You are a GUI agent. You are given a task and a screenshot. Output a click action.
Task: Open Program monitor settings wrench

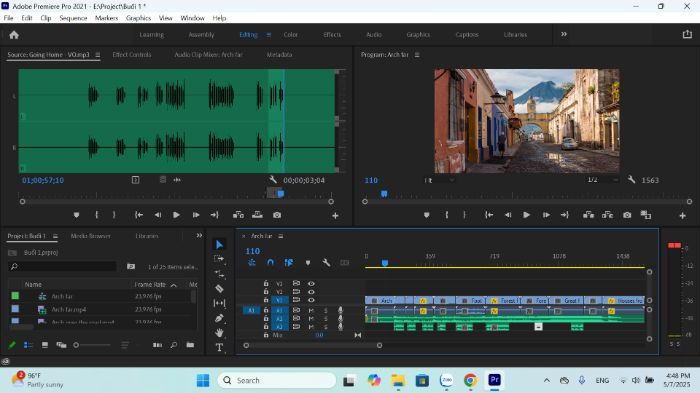pyautogui.click(x=631, y=180)
